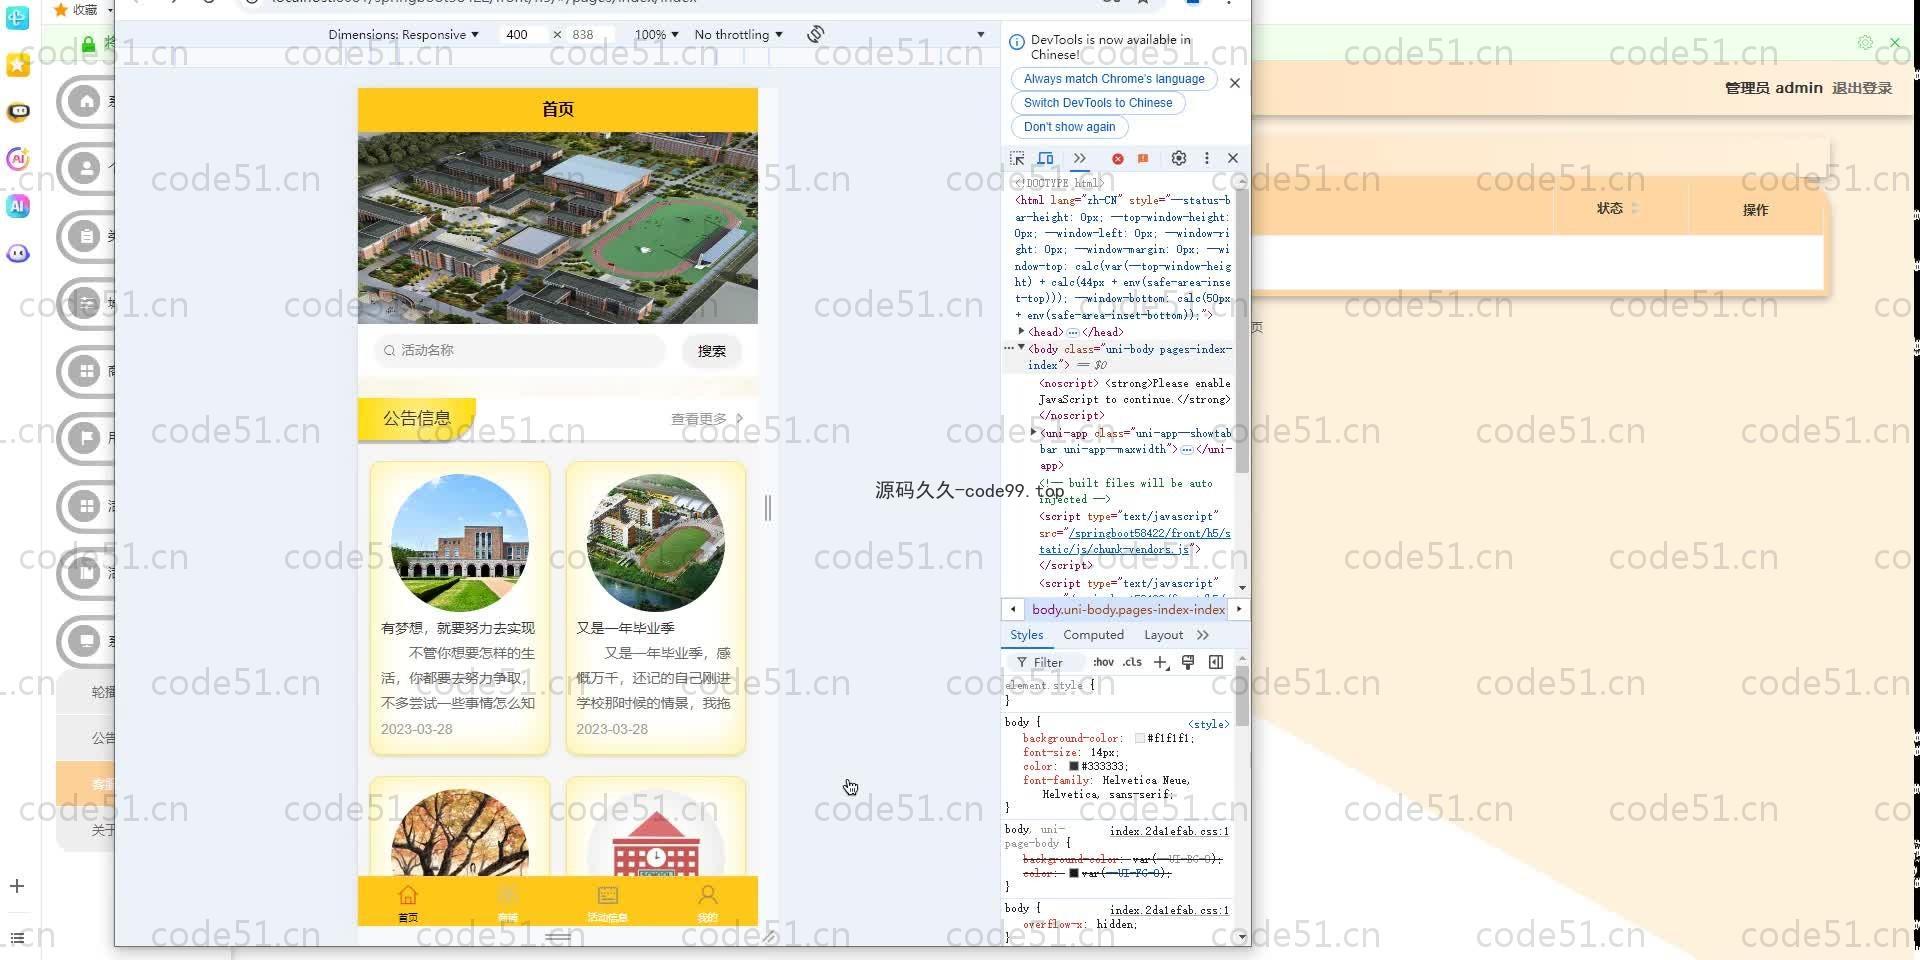Switch to the Computed tab
1920x960 pixels.
click(1093, 635)
